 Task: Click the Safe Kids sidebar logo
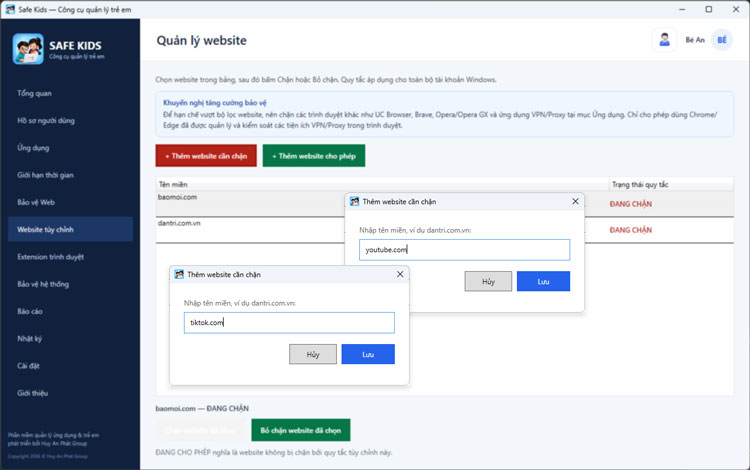click(28, 49)
